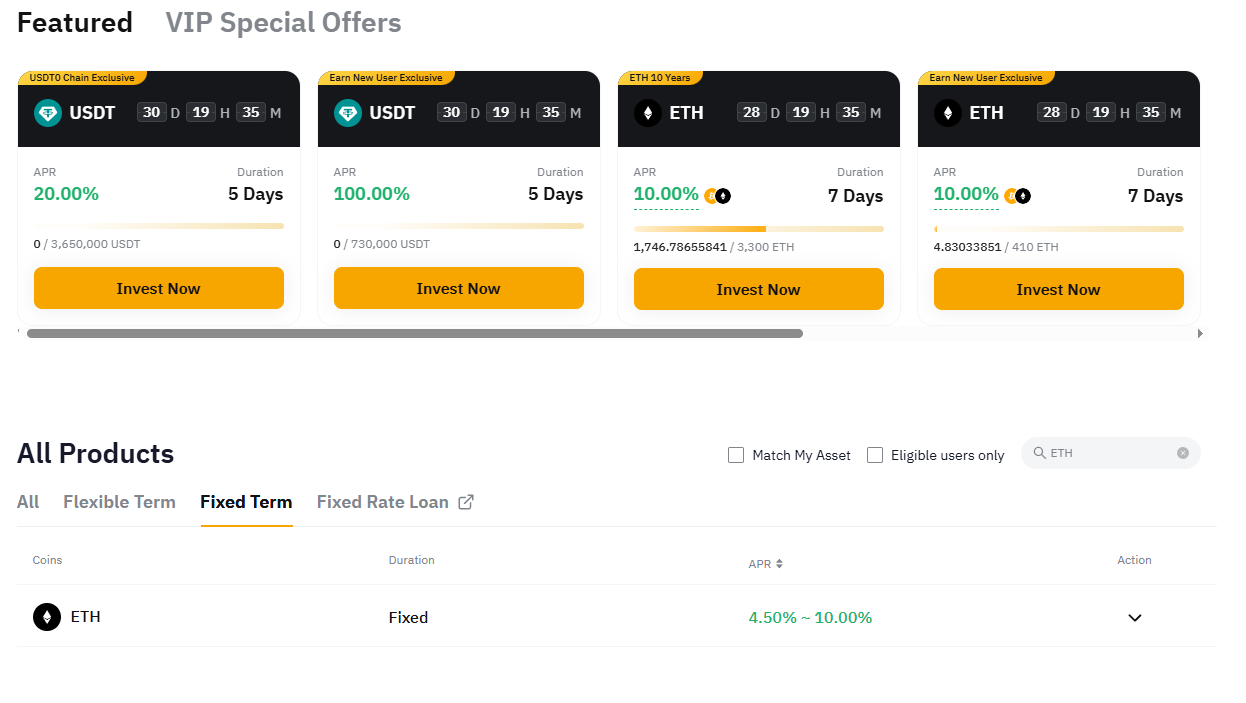
Task: Click the right arrow of the horizontal scrollbar
Action: point(1200,333)
